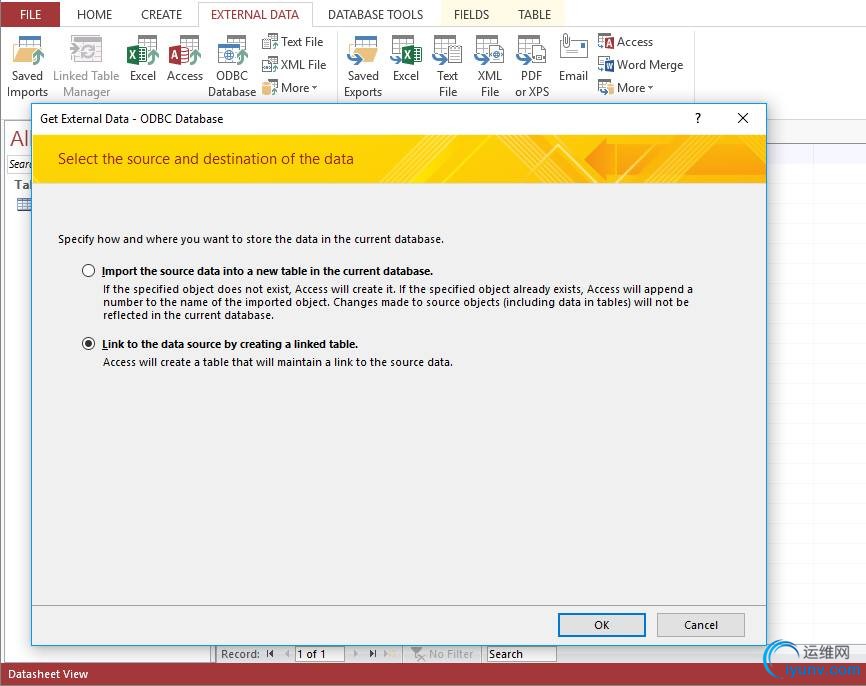Confirm the dialog with OK

pyautogui.click(x=601, y=625)
